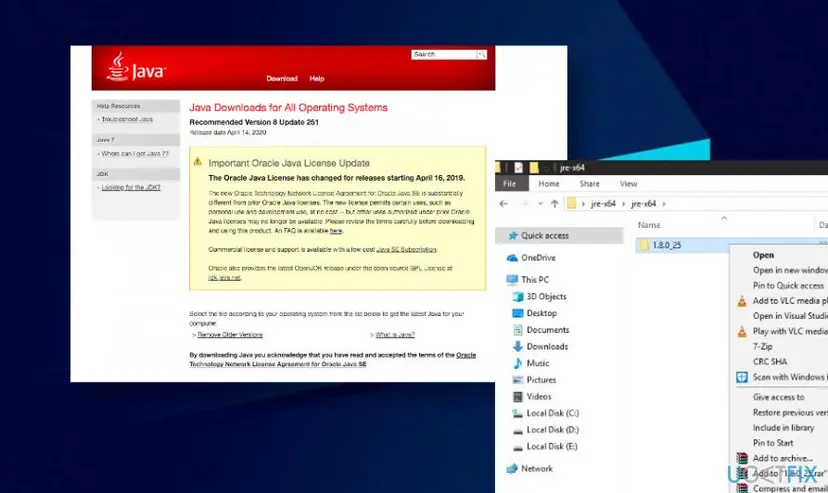Click the 1.8.0_25 folder icon

click(x=644, y=245)
